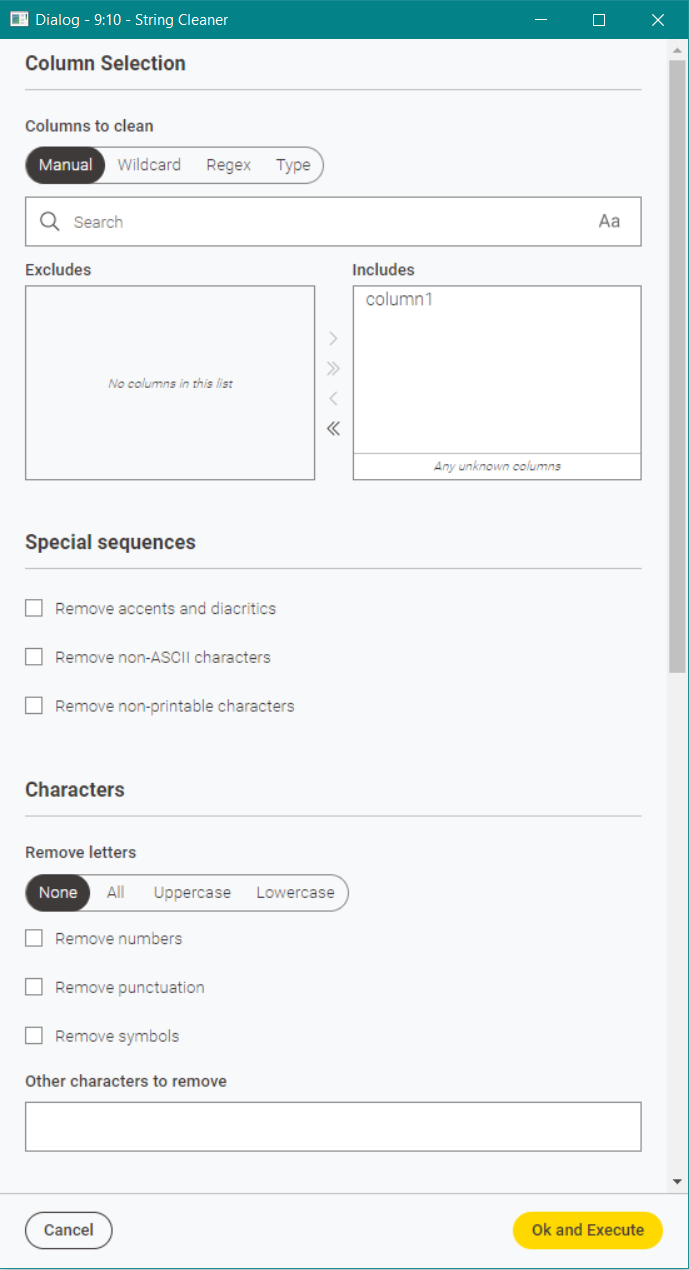Enable Remove accents and diacritics
Image resolution: width=689 pixels, height=1270 pixels.
pos(34,608)
